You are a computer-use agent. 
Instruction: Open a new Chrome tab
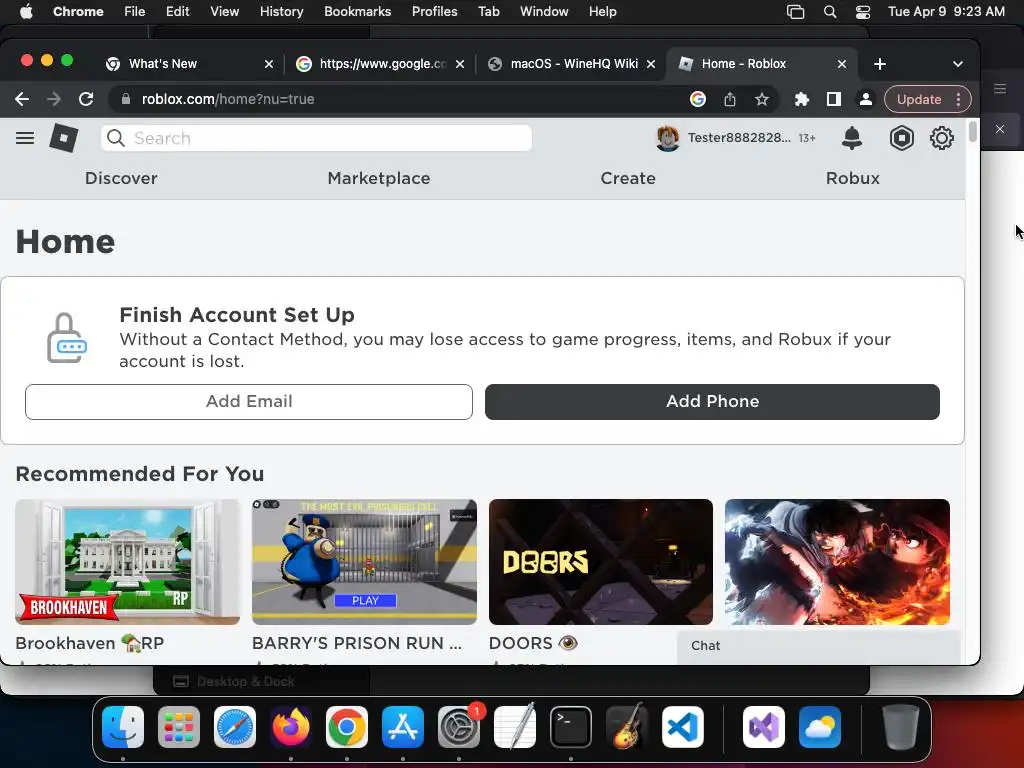point(880,64)
